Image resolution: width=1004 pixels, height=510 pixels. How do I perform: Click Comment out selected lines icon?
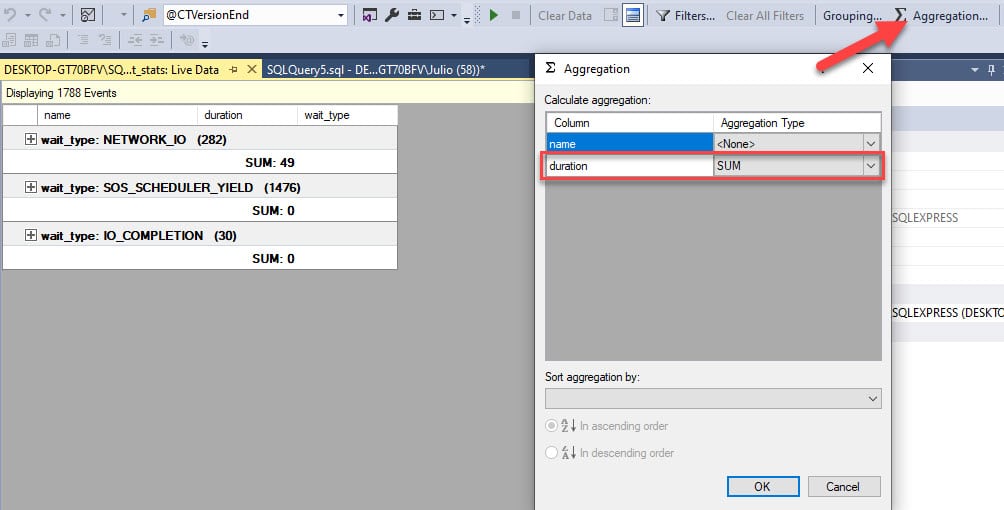[x=83, y=40]
